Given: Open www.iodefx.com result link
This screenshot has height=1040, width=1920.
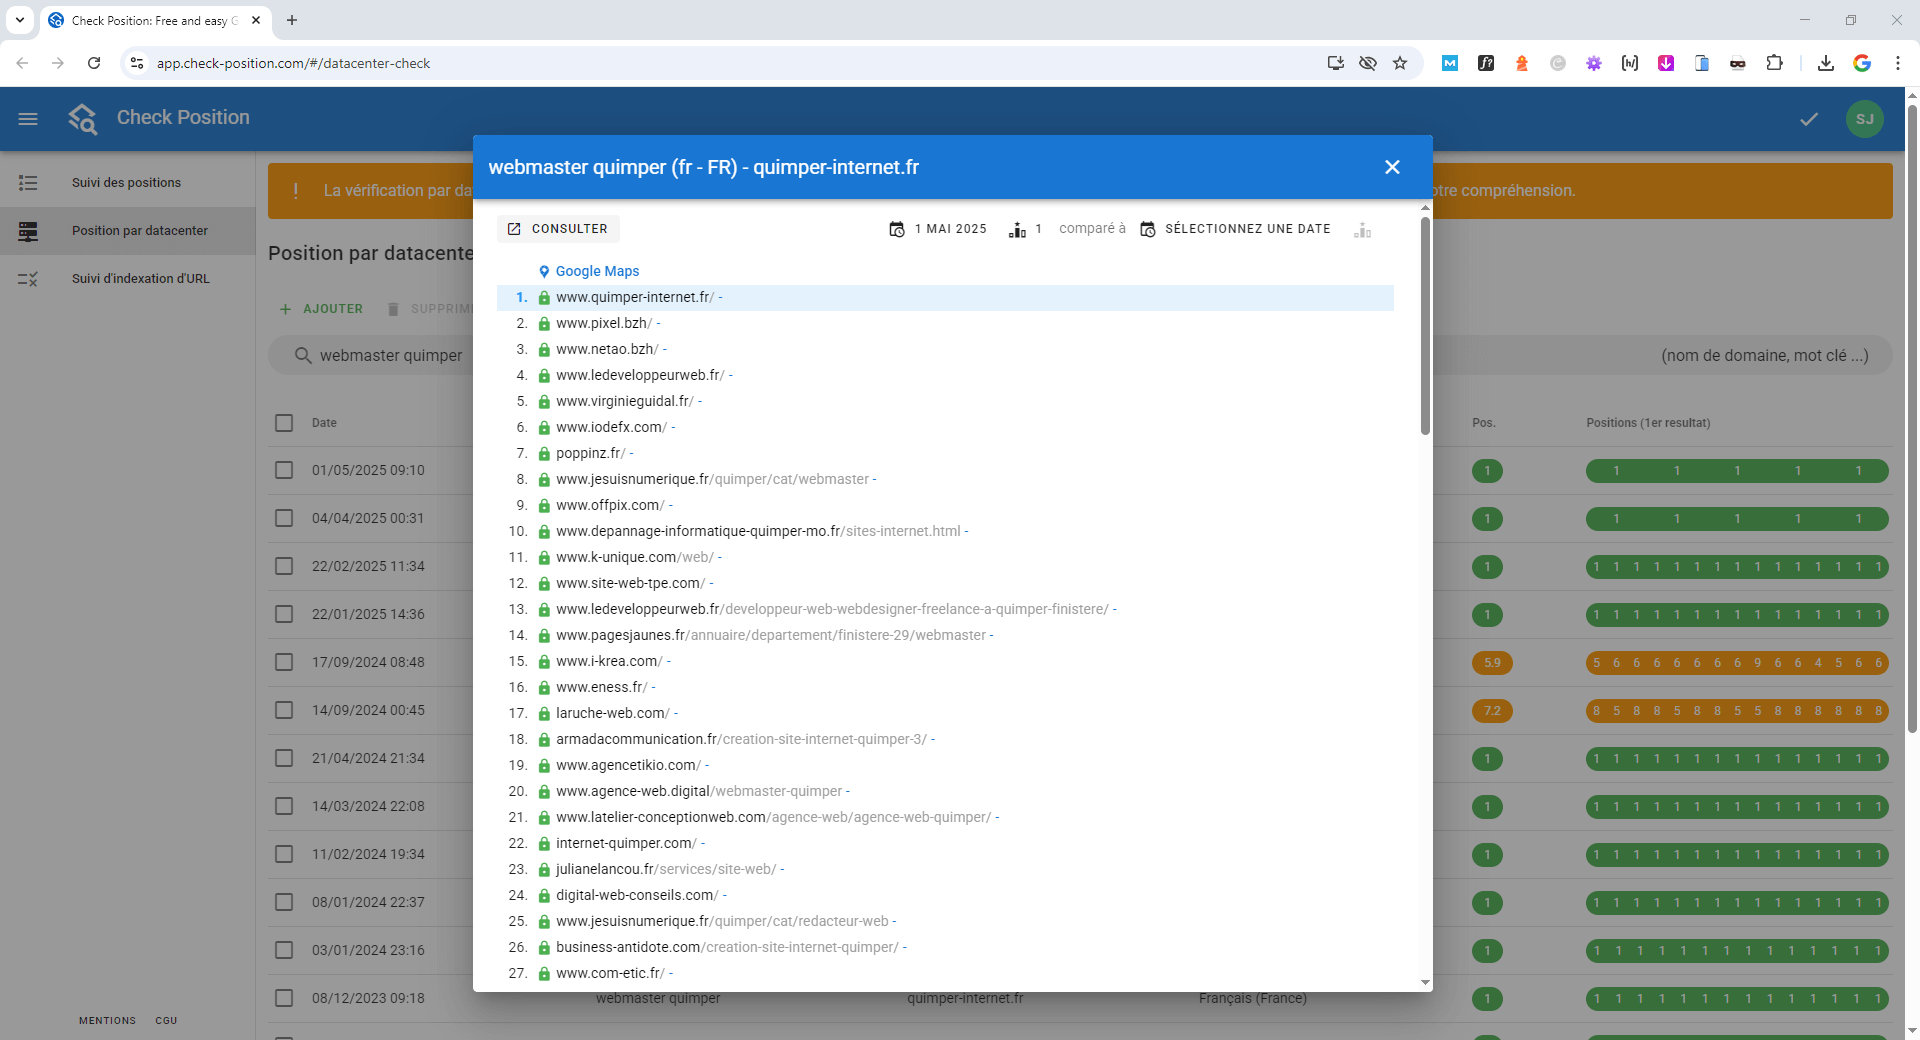Looking at the screenshot, I should coord(611,427).
